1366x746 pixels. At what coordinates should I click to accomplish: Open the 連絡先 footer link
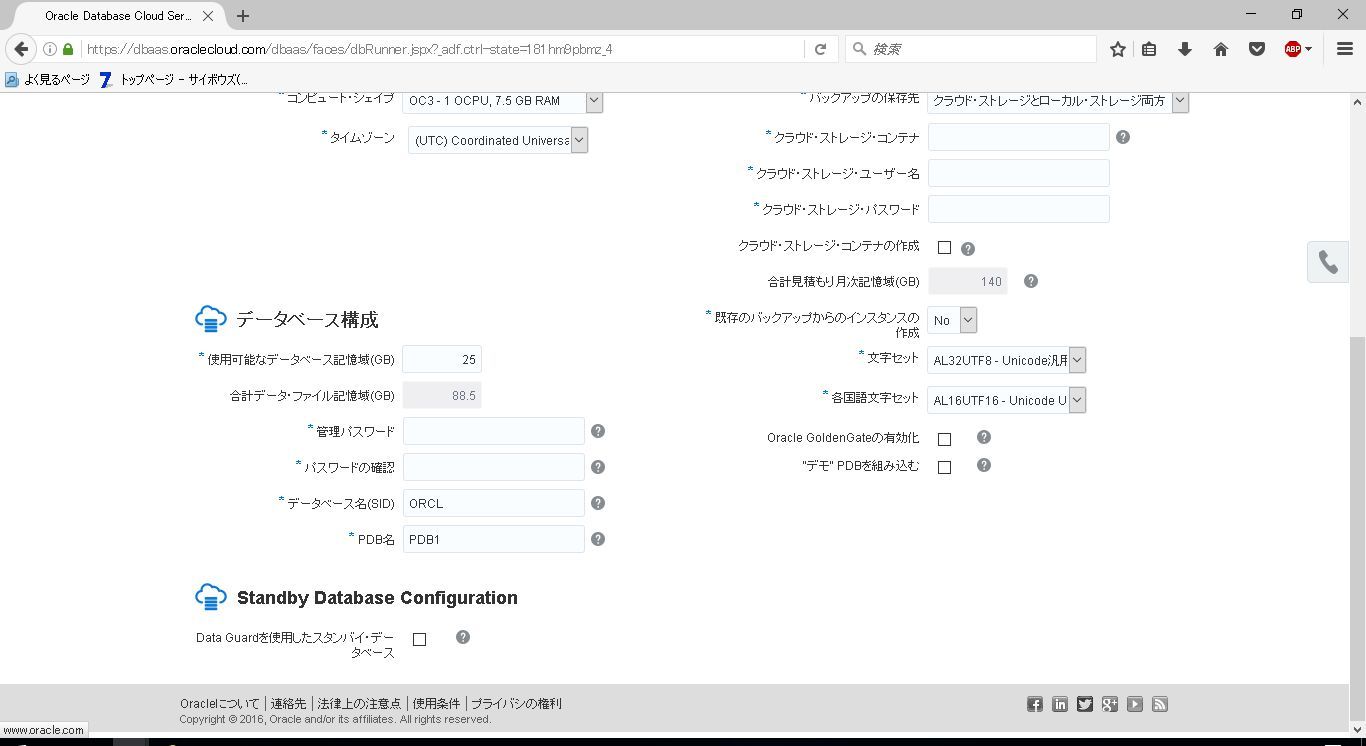point(288,703)
